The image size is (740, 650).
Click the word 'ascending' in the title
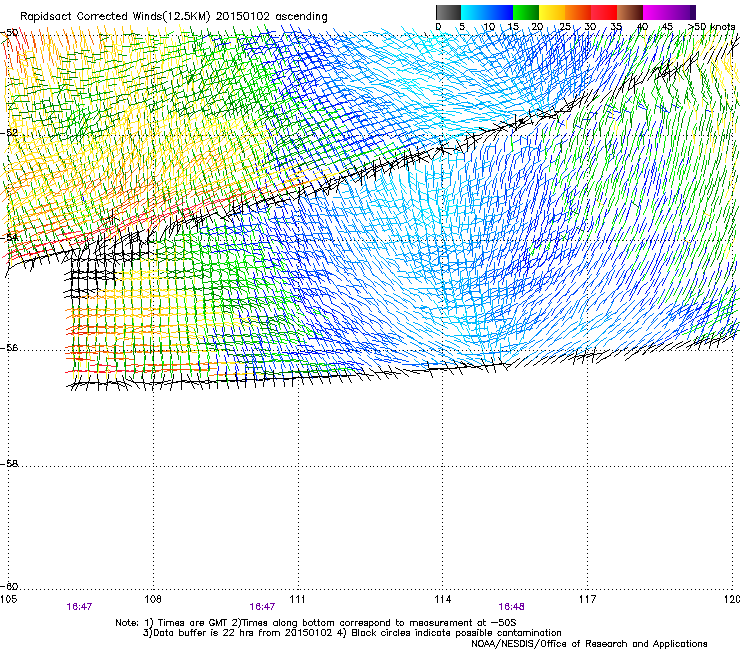tap(302, 17)
